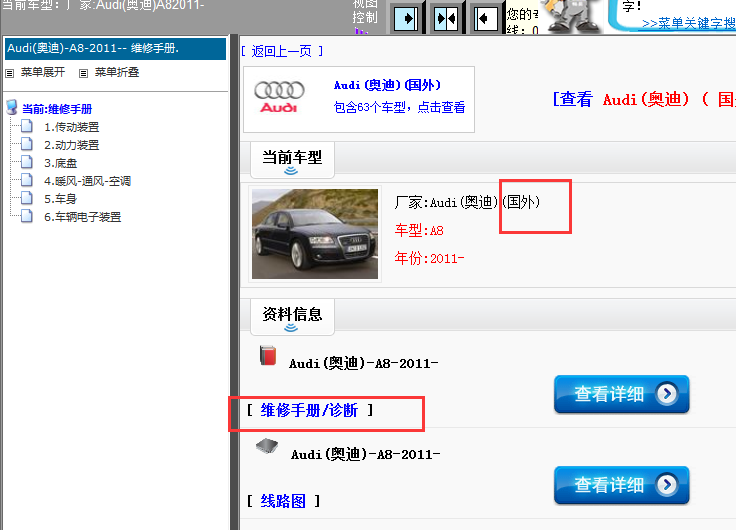Open the 维修手册/诊断 link
Viewport: 736px width, 530px height.
(x=309, y=410)
